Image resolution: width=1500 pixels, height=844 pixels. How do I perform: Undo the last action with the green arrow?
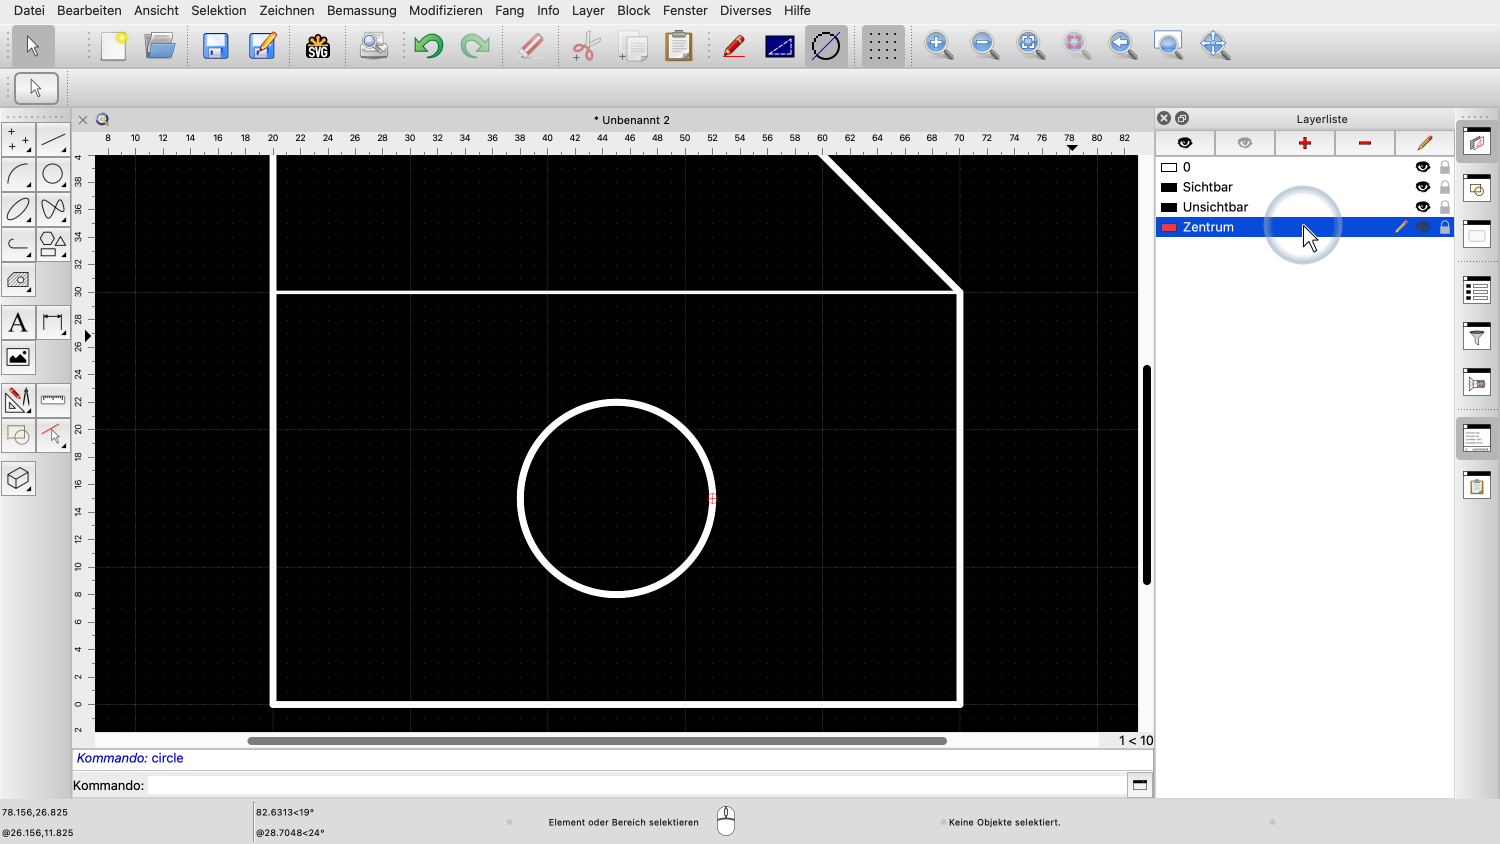(x=429, y=46)
